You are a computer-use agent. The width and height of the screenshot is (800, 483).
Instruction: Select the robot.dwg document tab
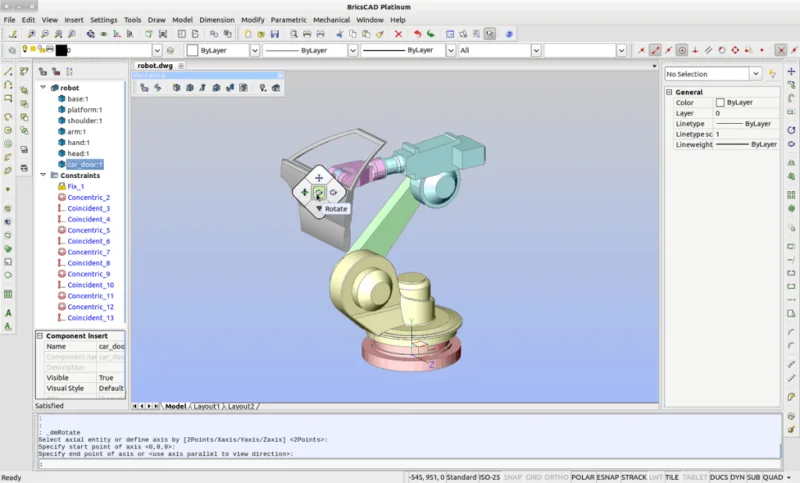(155, 65)
